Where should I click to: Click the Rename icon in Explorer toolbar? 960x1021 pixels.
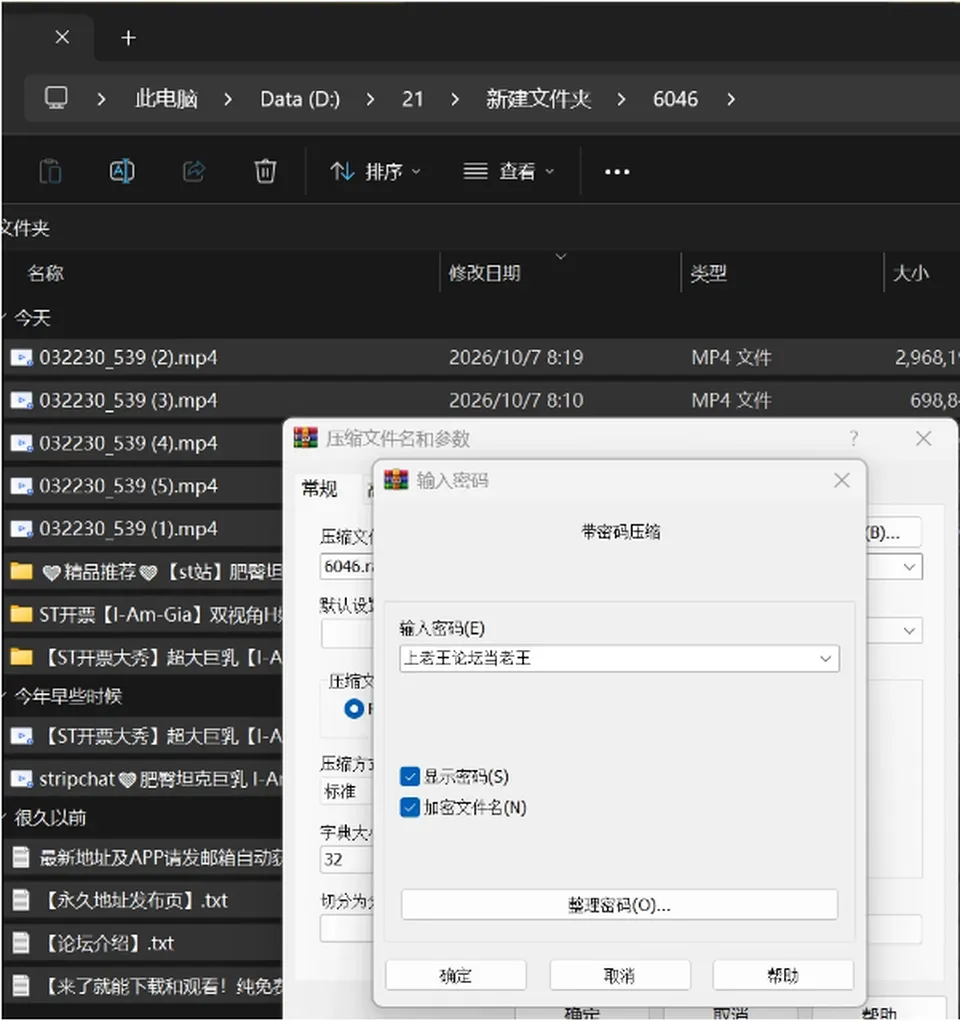122,171
